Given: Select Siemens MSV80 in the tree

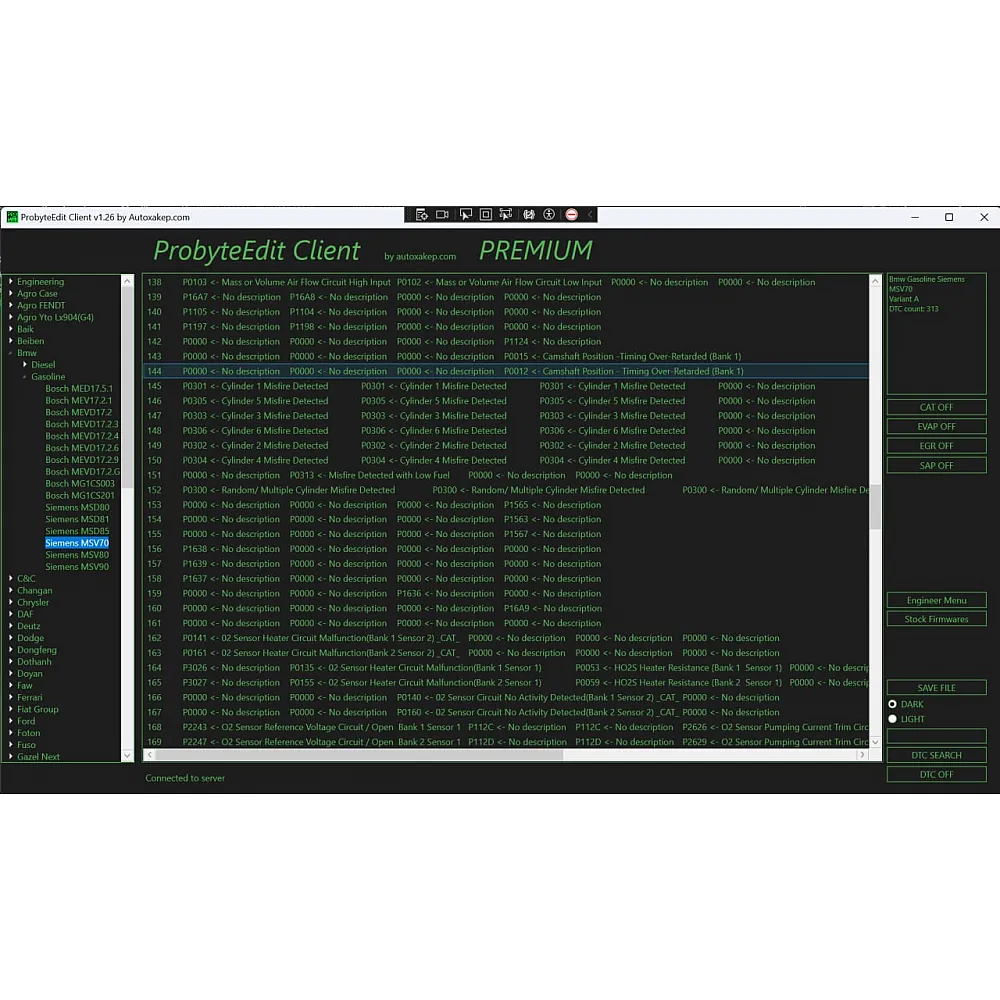Looking at the screenshot, I should pos(77,555).
